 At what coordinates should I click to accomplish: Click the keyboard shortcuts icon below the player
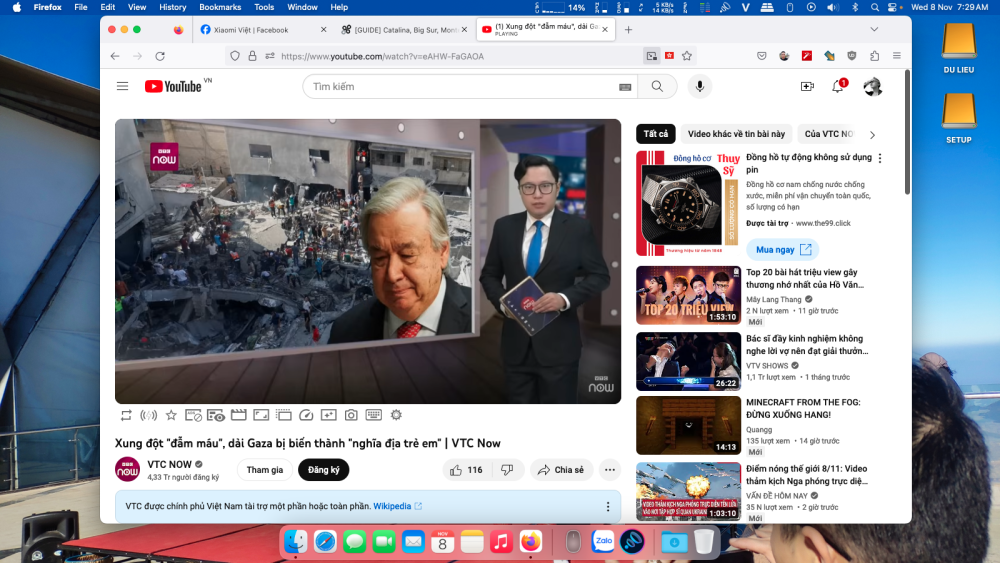point(374,415)
